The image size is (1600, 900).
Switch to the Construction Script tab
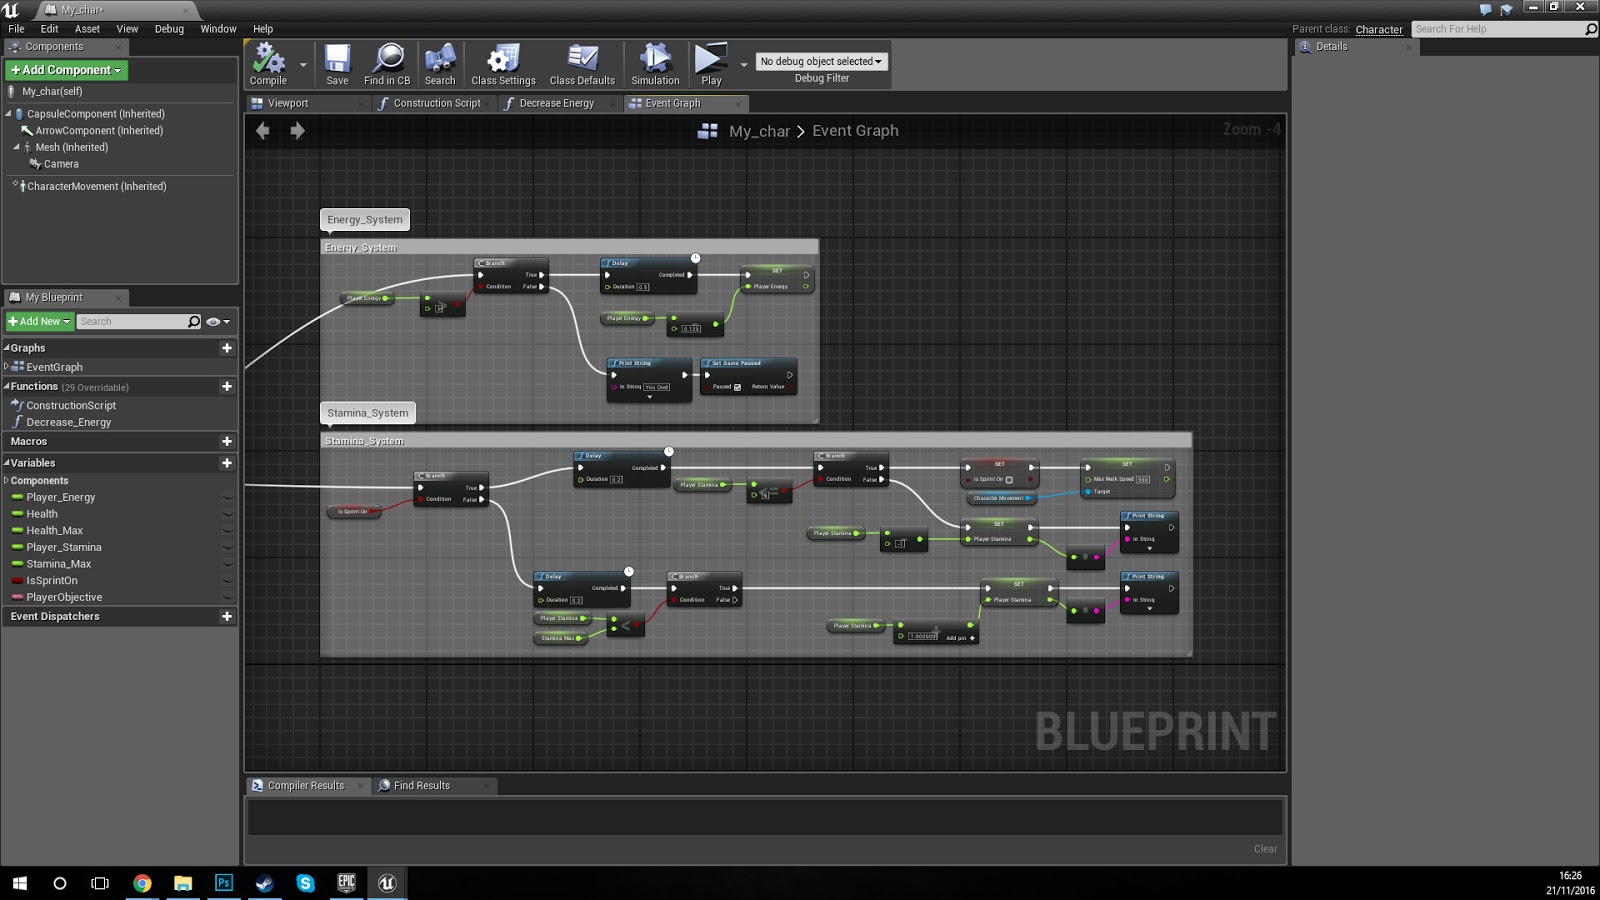(x=437, y=103)
